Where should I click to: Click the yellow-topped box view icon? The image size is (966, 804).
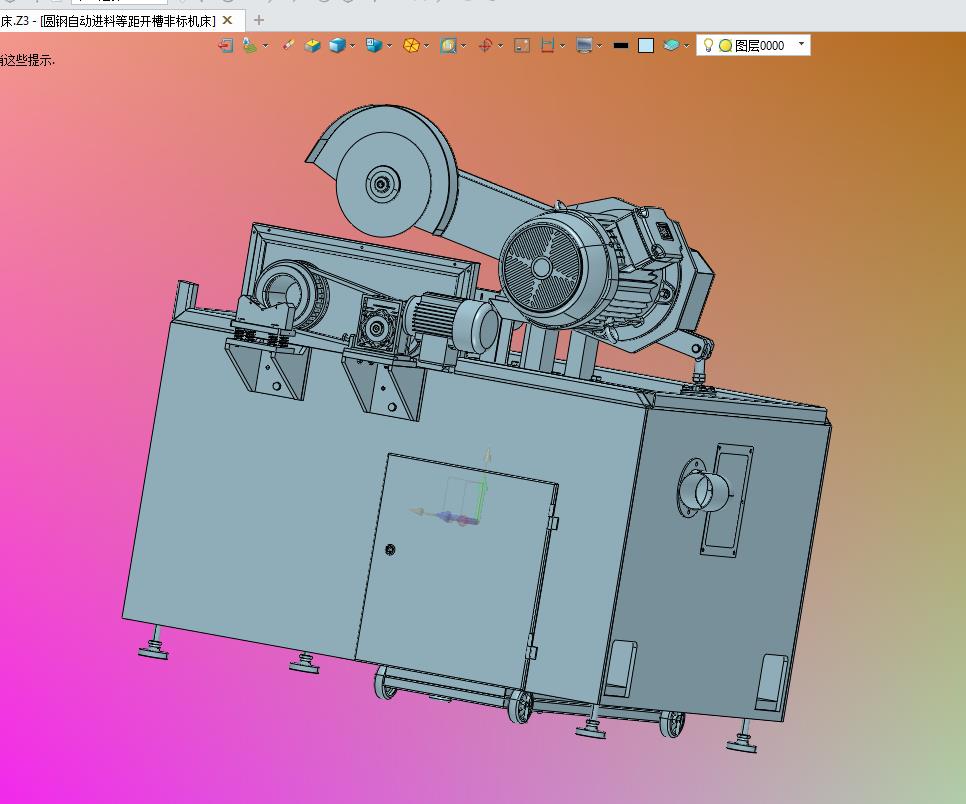coord(312,45)
